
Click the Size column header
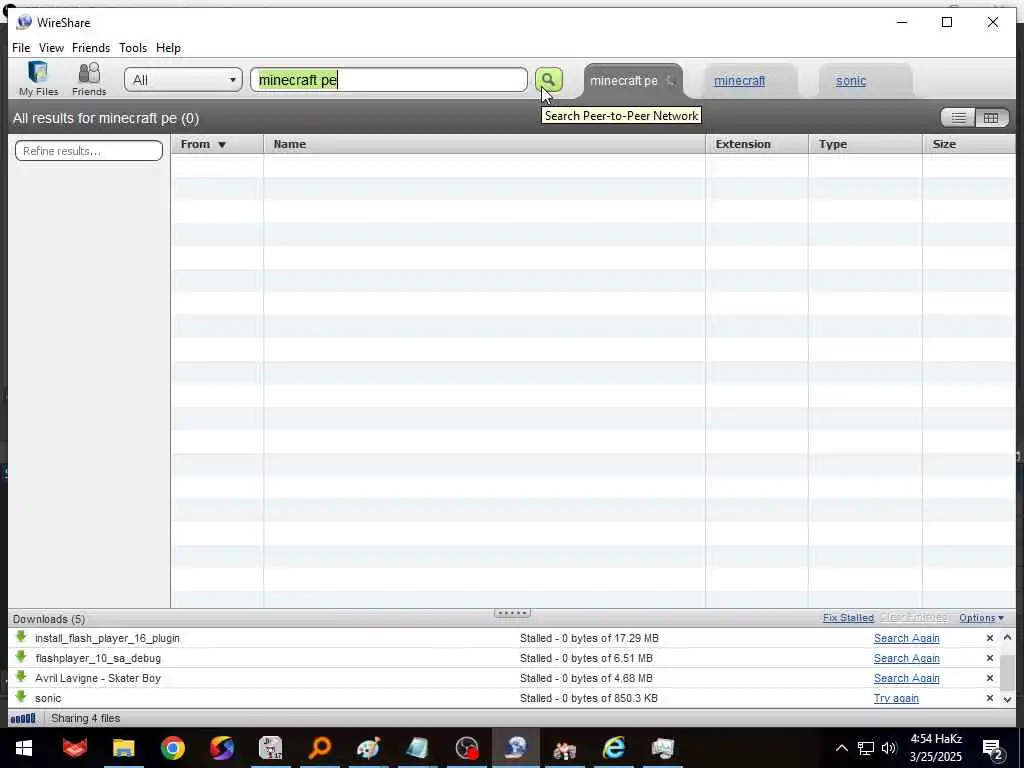coord(969,144)
